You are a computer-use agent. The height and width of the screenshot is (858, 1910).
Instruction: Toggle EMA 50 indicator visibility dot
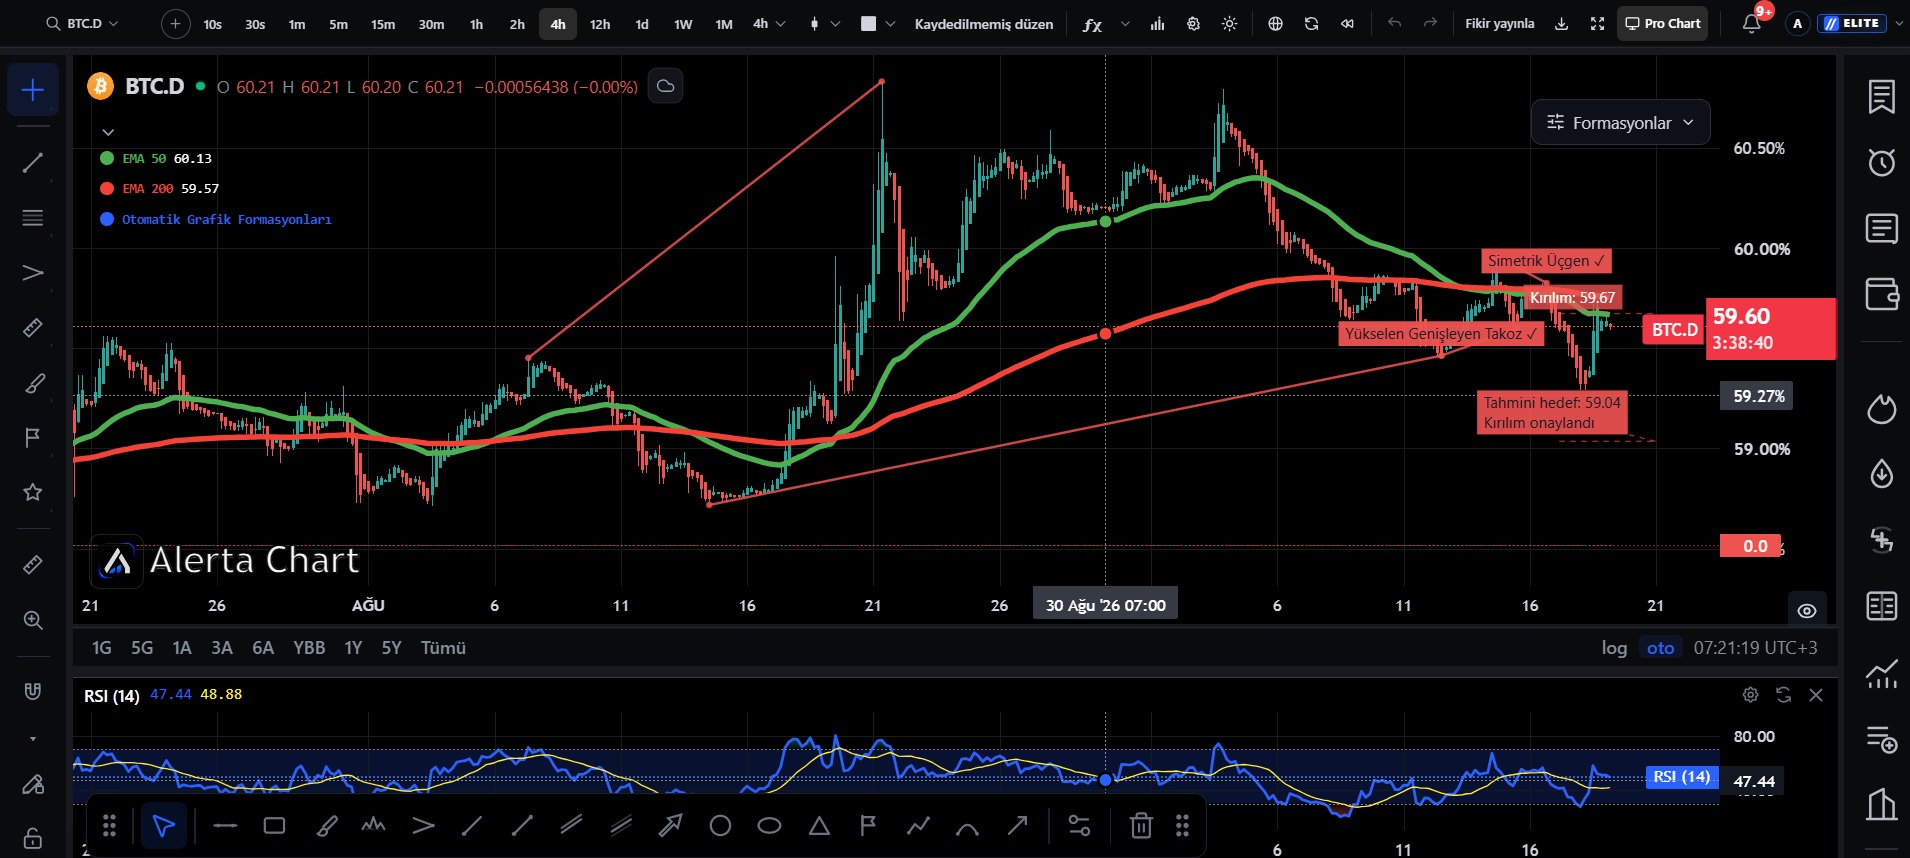tap(107, 158)
